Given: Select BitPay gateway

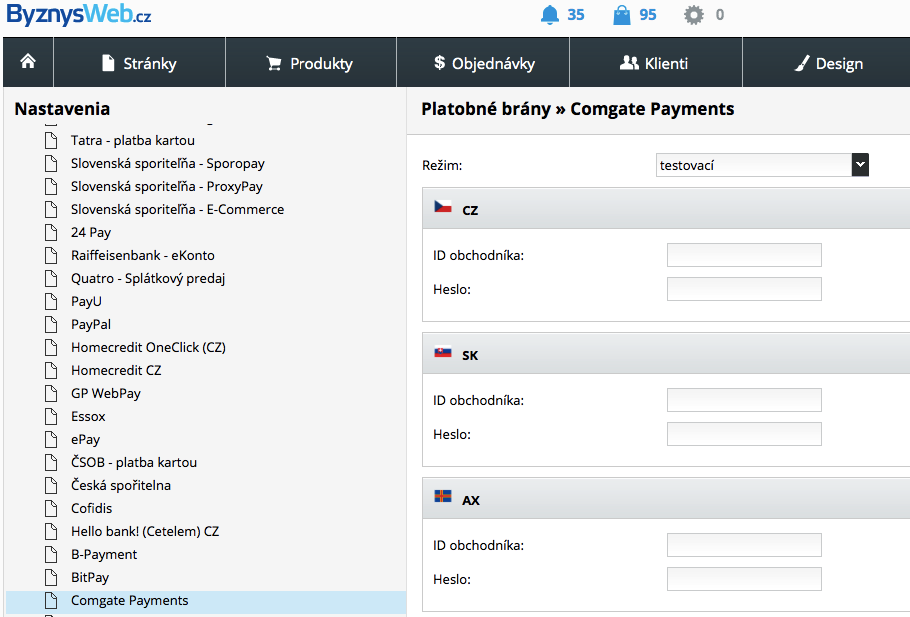Looking at the screenshot, I should coord(90,578).
